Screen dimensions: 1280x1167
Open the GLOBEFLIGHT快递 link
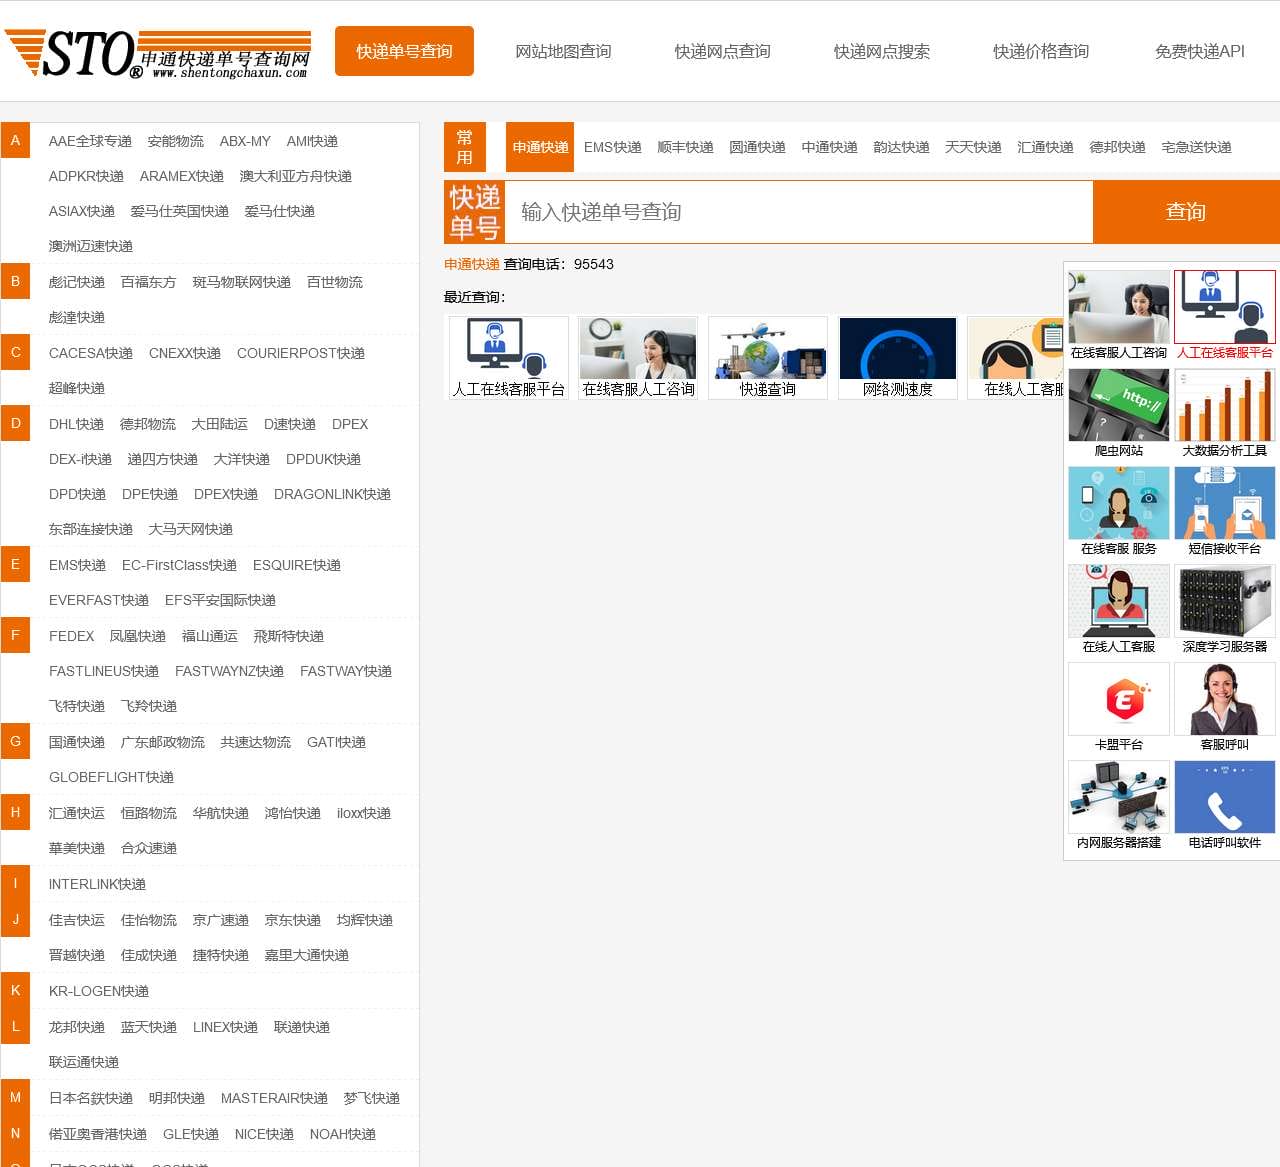click(111, 777)
